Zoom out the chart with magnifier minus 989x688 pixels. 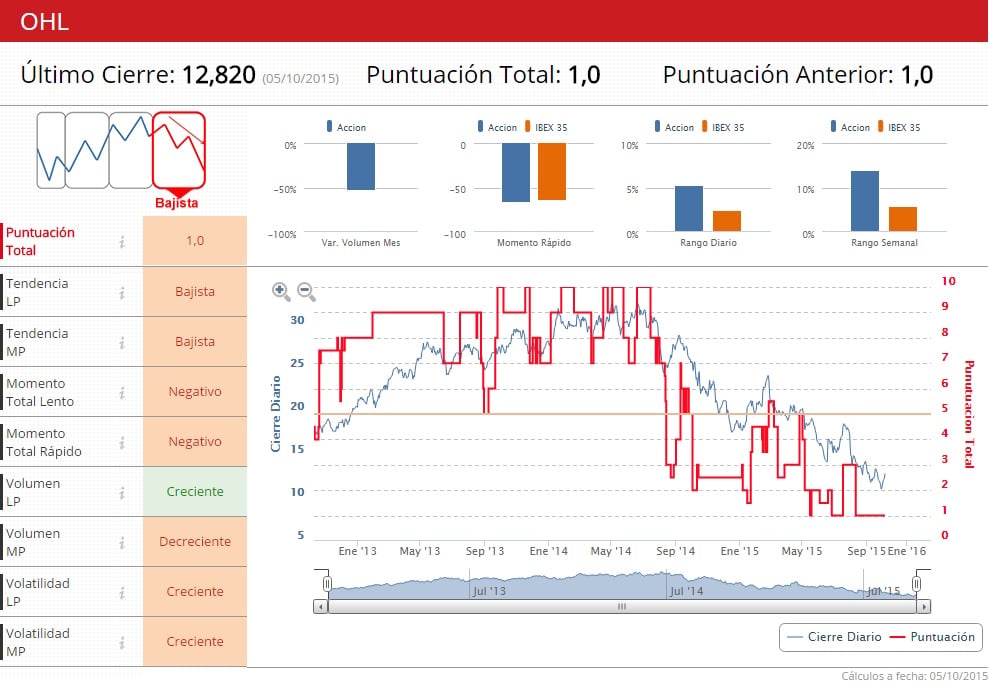[306, 291]
